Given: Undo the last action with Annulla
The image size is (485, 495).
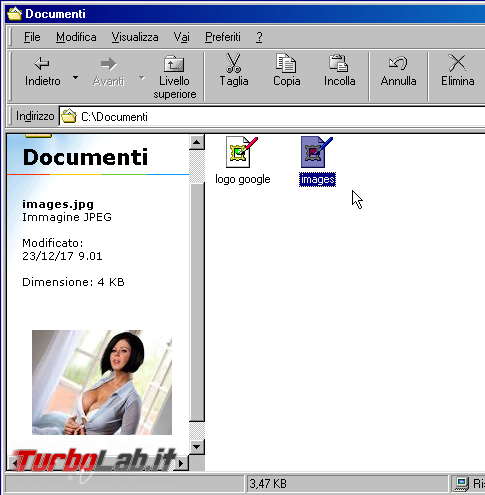Looking at the screenshot, I should (398, 70).
